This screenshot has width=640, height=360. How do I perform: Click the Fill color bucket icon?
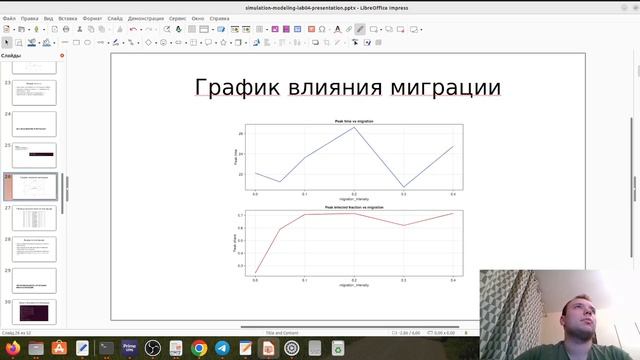47,42
